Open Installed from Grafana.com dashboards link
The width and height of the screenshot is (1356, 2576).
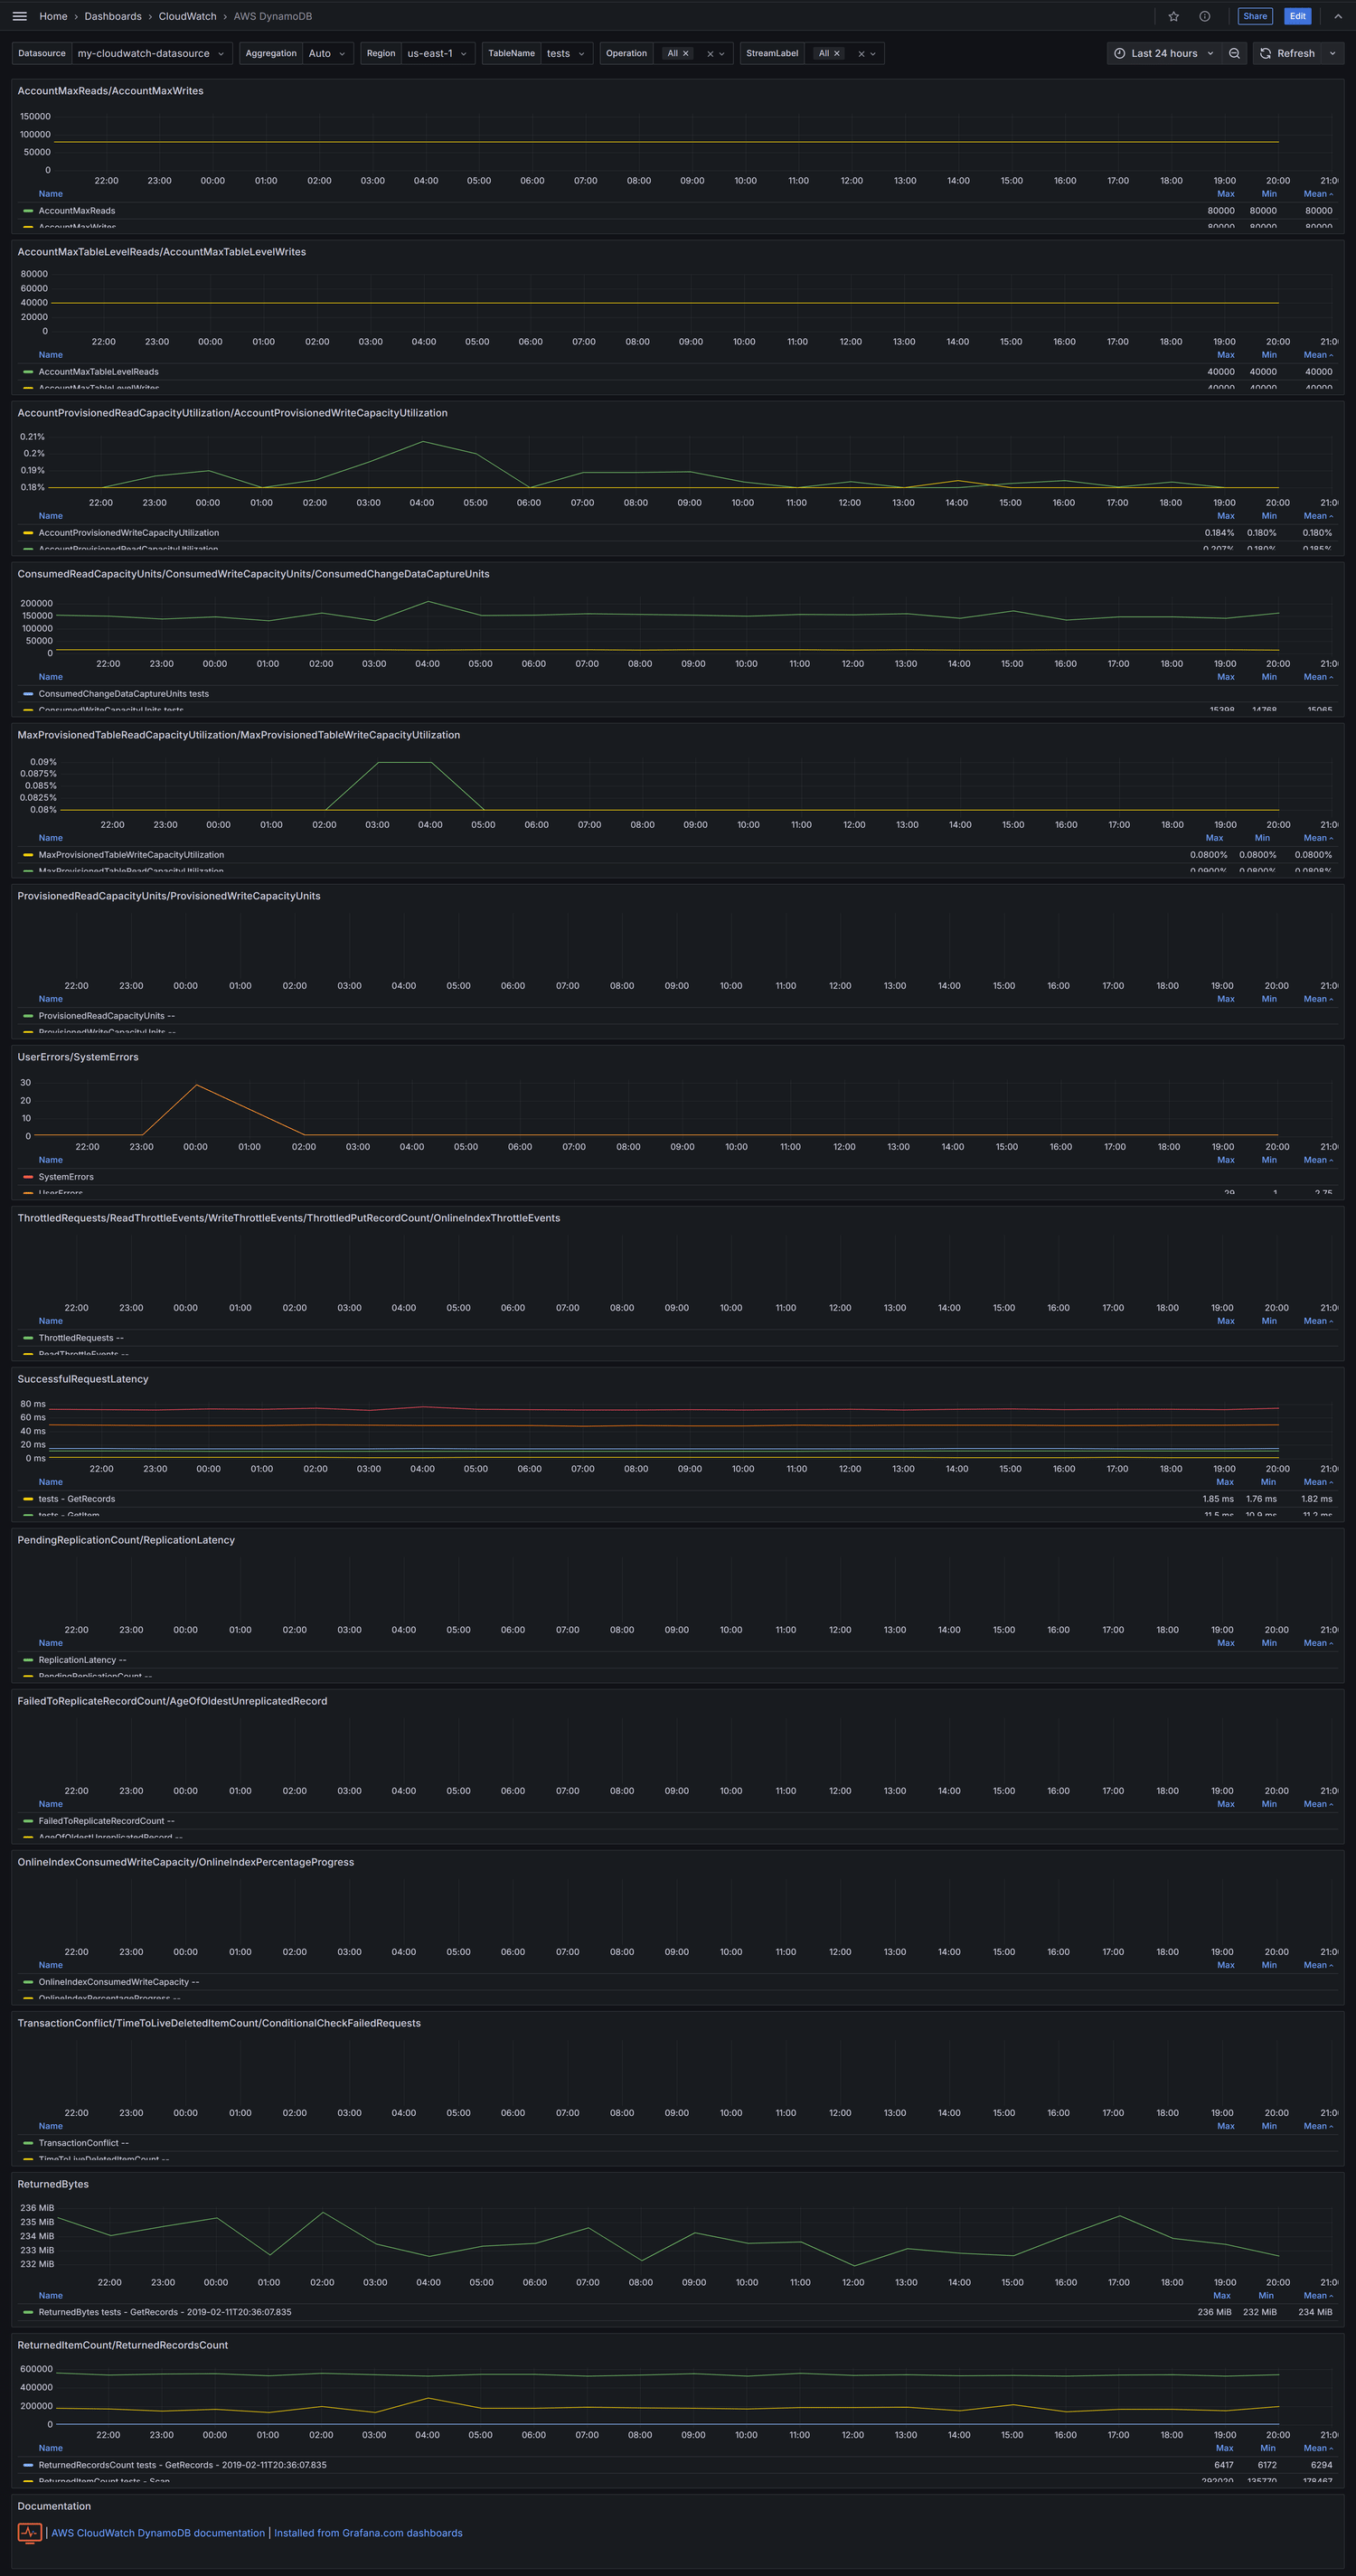(368, 2533)
